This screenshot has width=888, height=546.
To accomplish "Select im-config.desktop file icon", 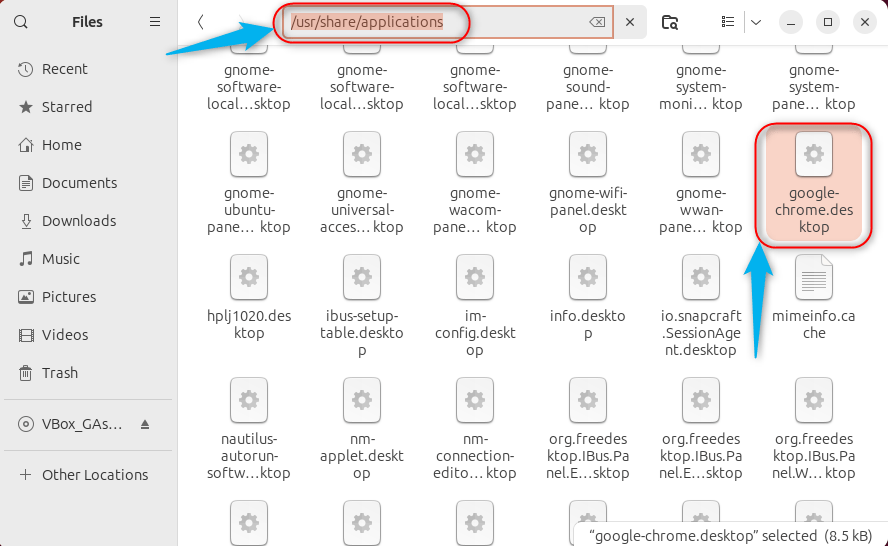I will tap(475, 277).
